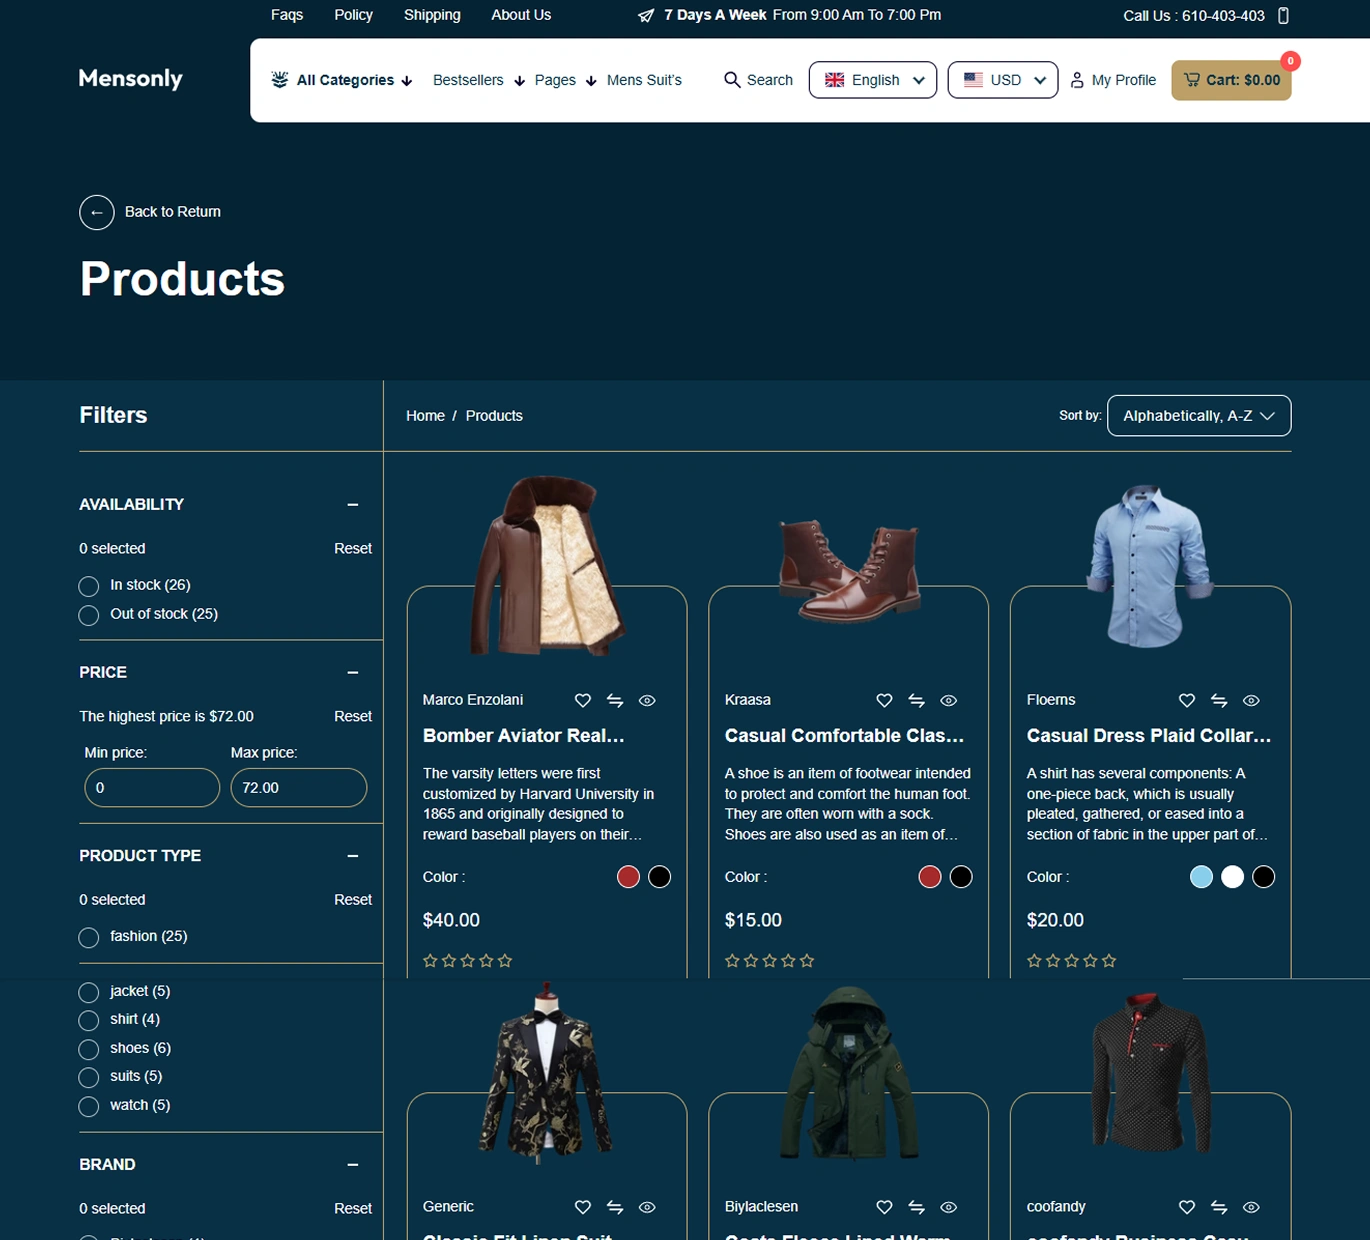Screen dimensions: 1370x1240
Task: Filter by shoes product type
Action: pyautogui.click(x=89, y=1049)
